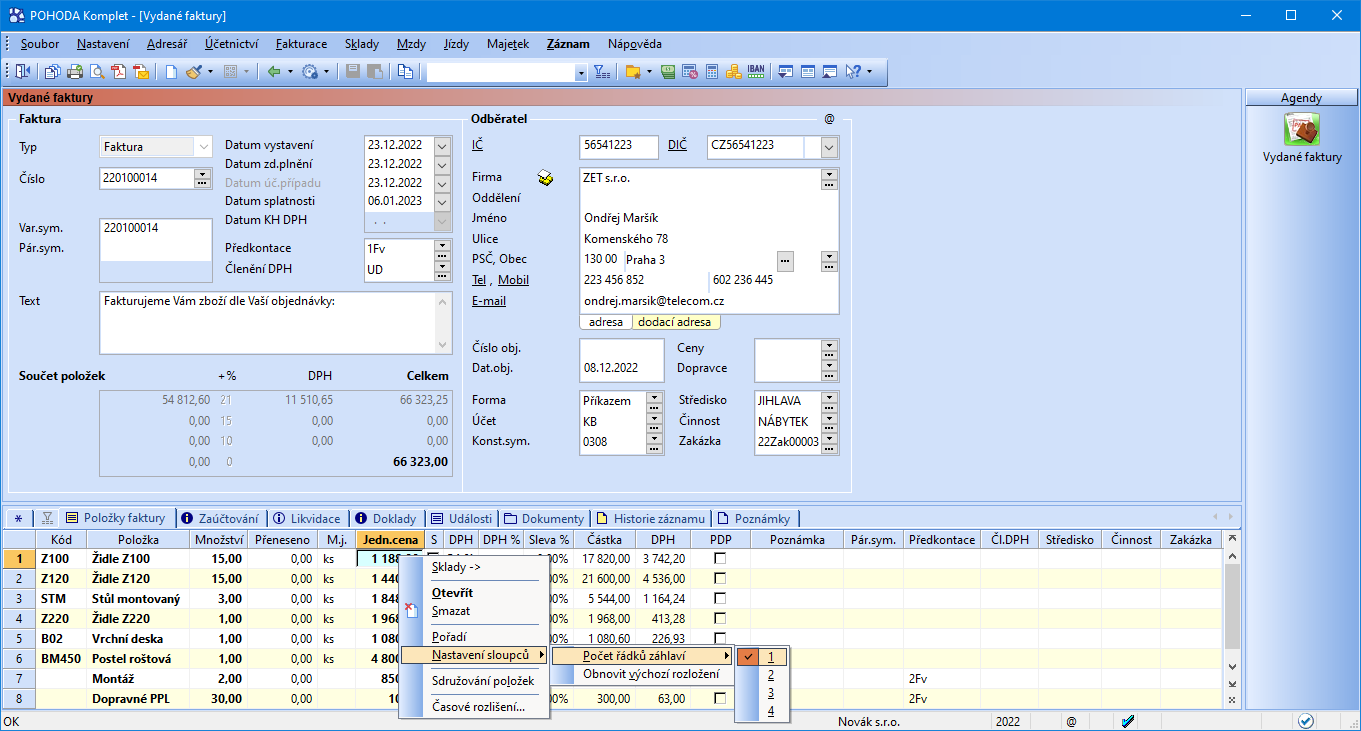
Task: Click the context help pointer icon
Action: (x=853, y=72)
